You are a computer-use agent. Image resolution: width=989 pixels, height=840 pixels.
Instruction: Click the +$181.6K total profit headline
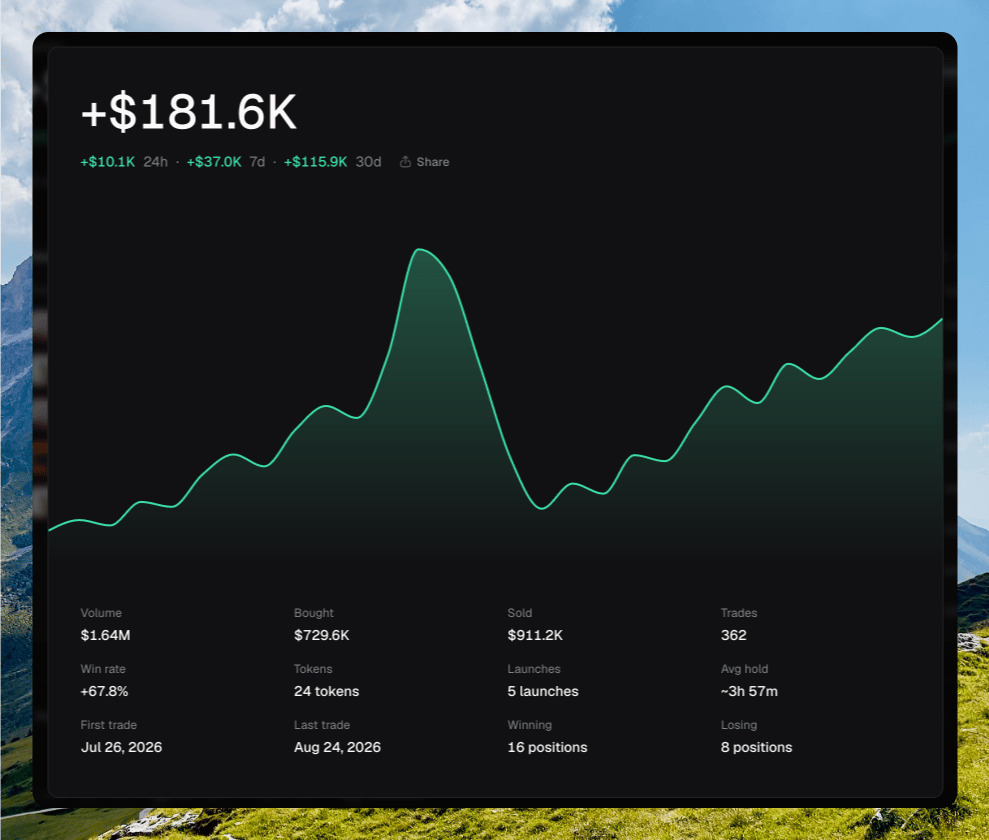(x=189, y=112)
